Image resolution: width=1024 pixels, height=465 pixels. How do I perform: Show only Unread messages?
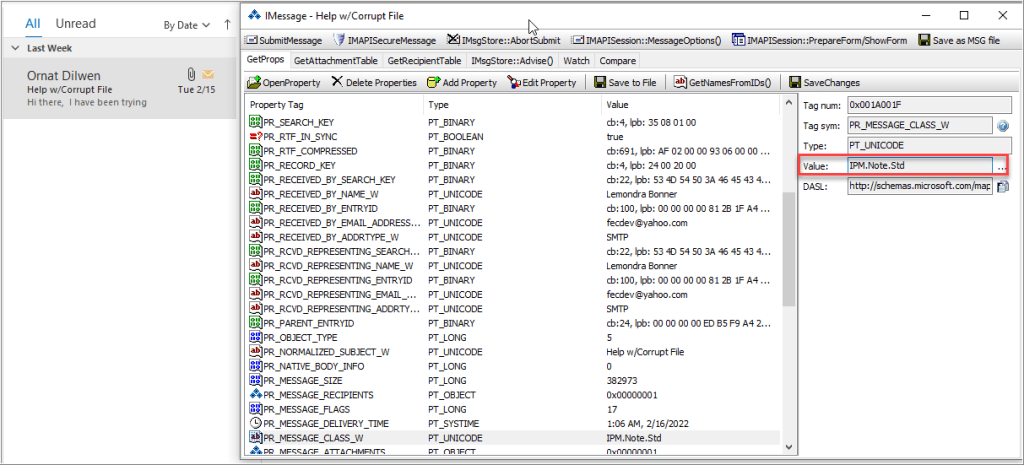click(76, 23)
